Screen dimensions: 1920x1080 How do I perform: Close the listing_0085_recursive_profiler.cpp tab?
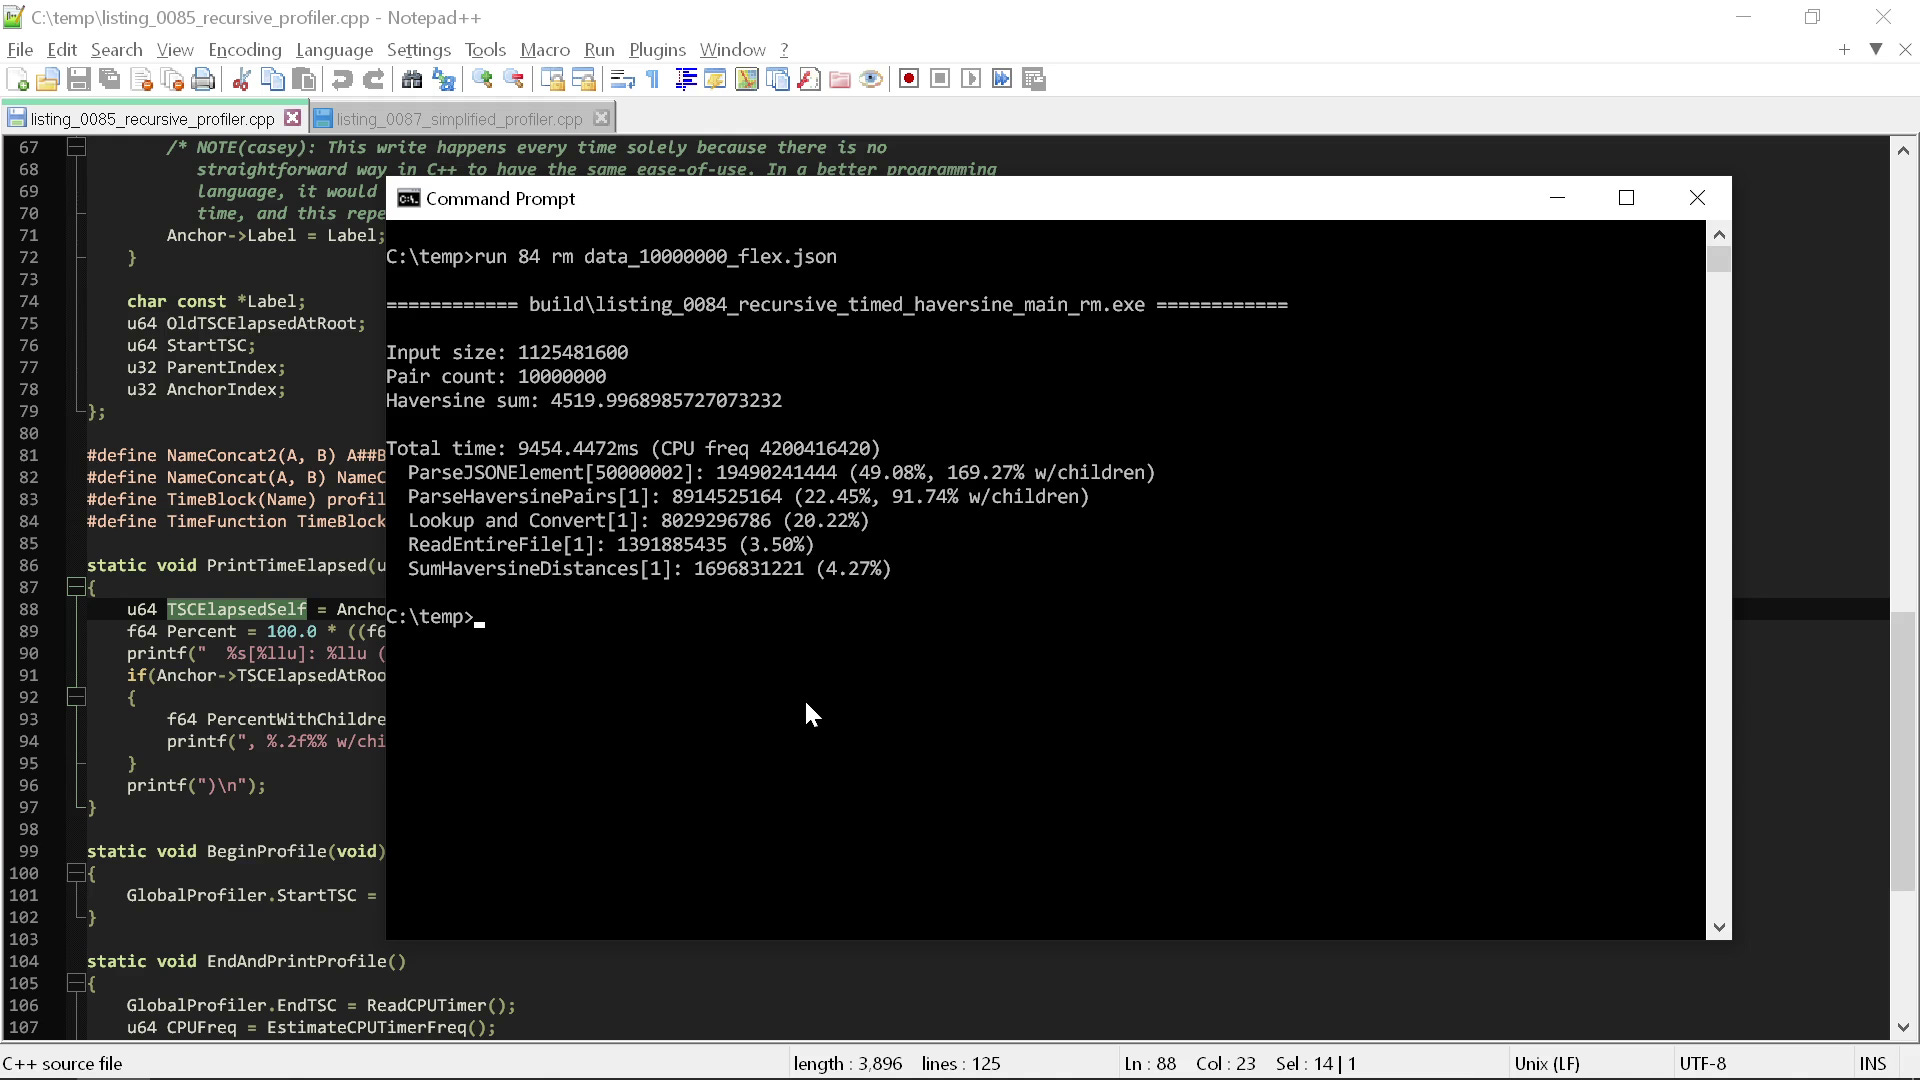pyautogui.click(x=292, y=117)
